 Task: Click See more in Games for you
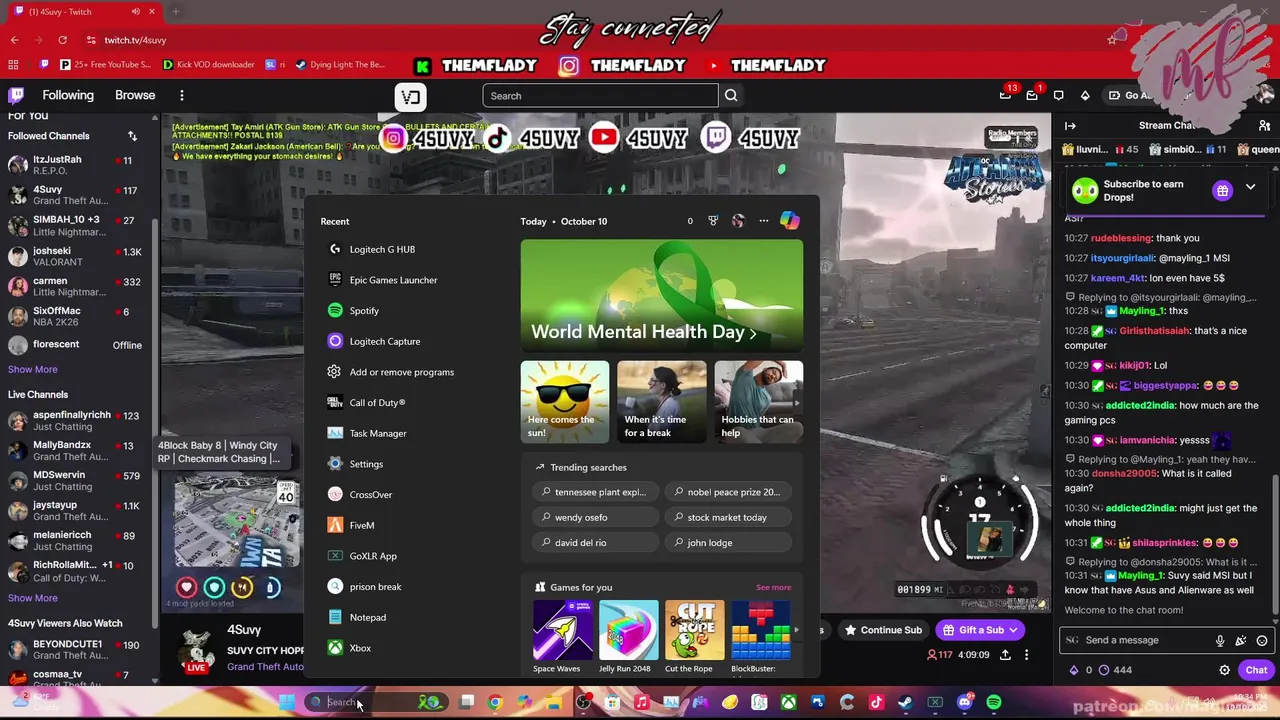[773, 587]
